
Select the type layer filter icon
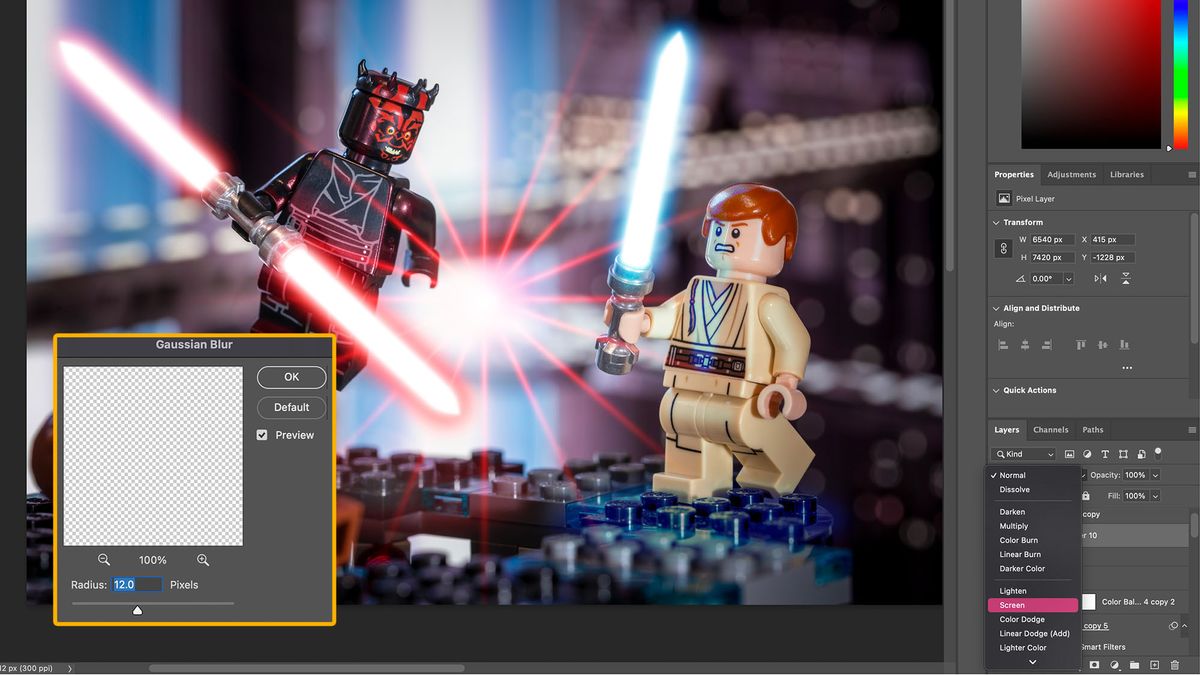[1105, 454]
